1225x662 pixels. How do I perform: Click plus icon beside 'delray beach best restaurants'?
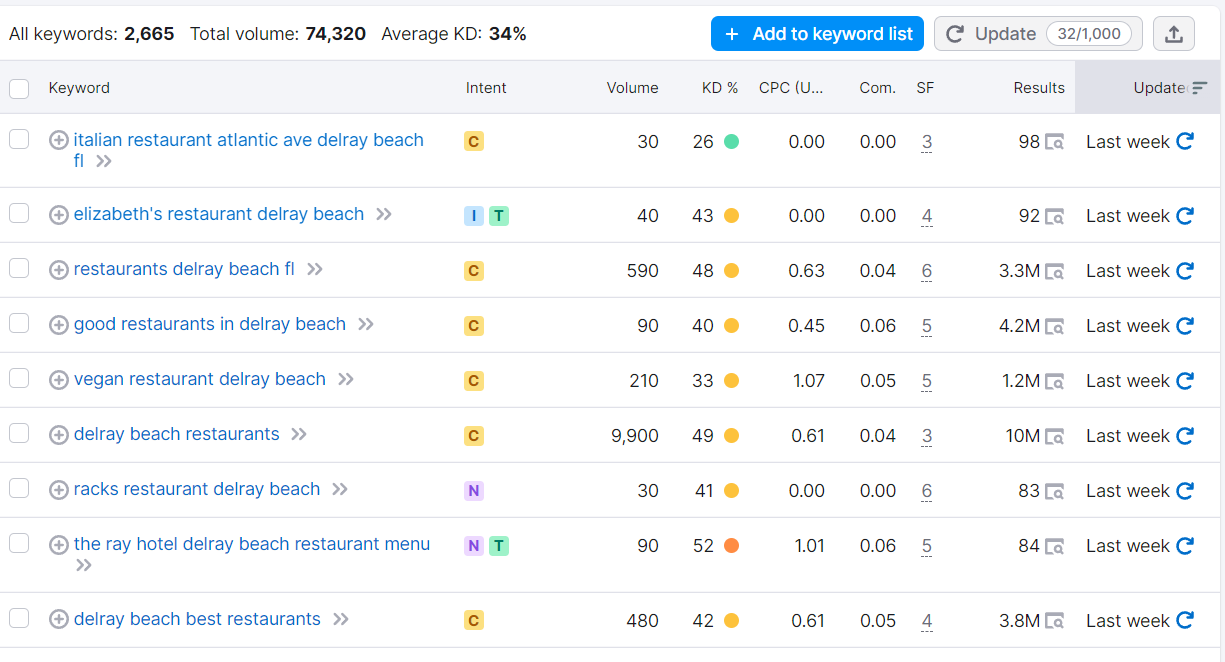click(x=59, y=620)
